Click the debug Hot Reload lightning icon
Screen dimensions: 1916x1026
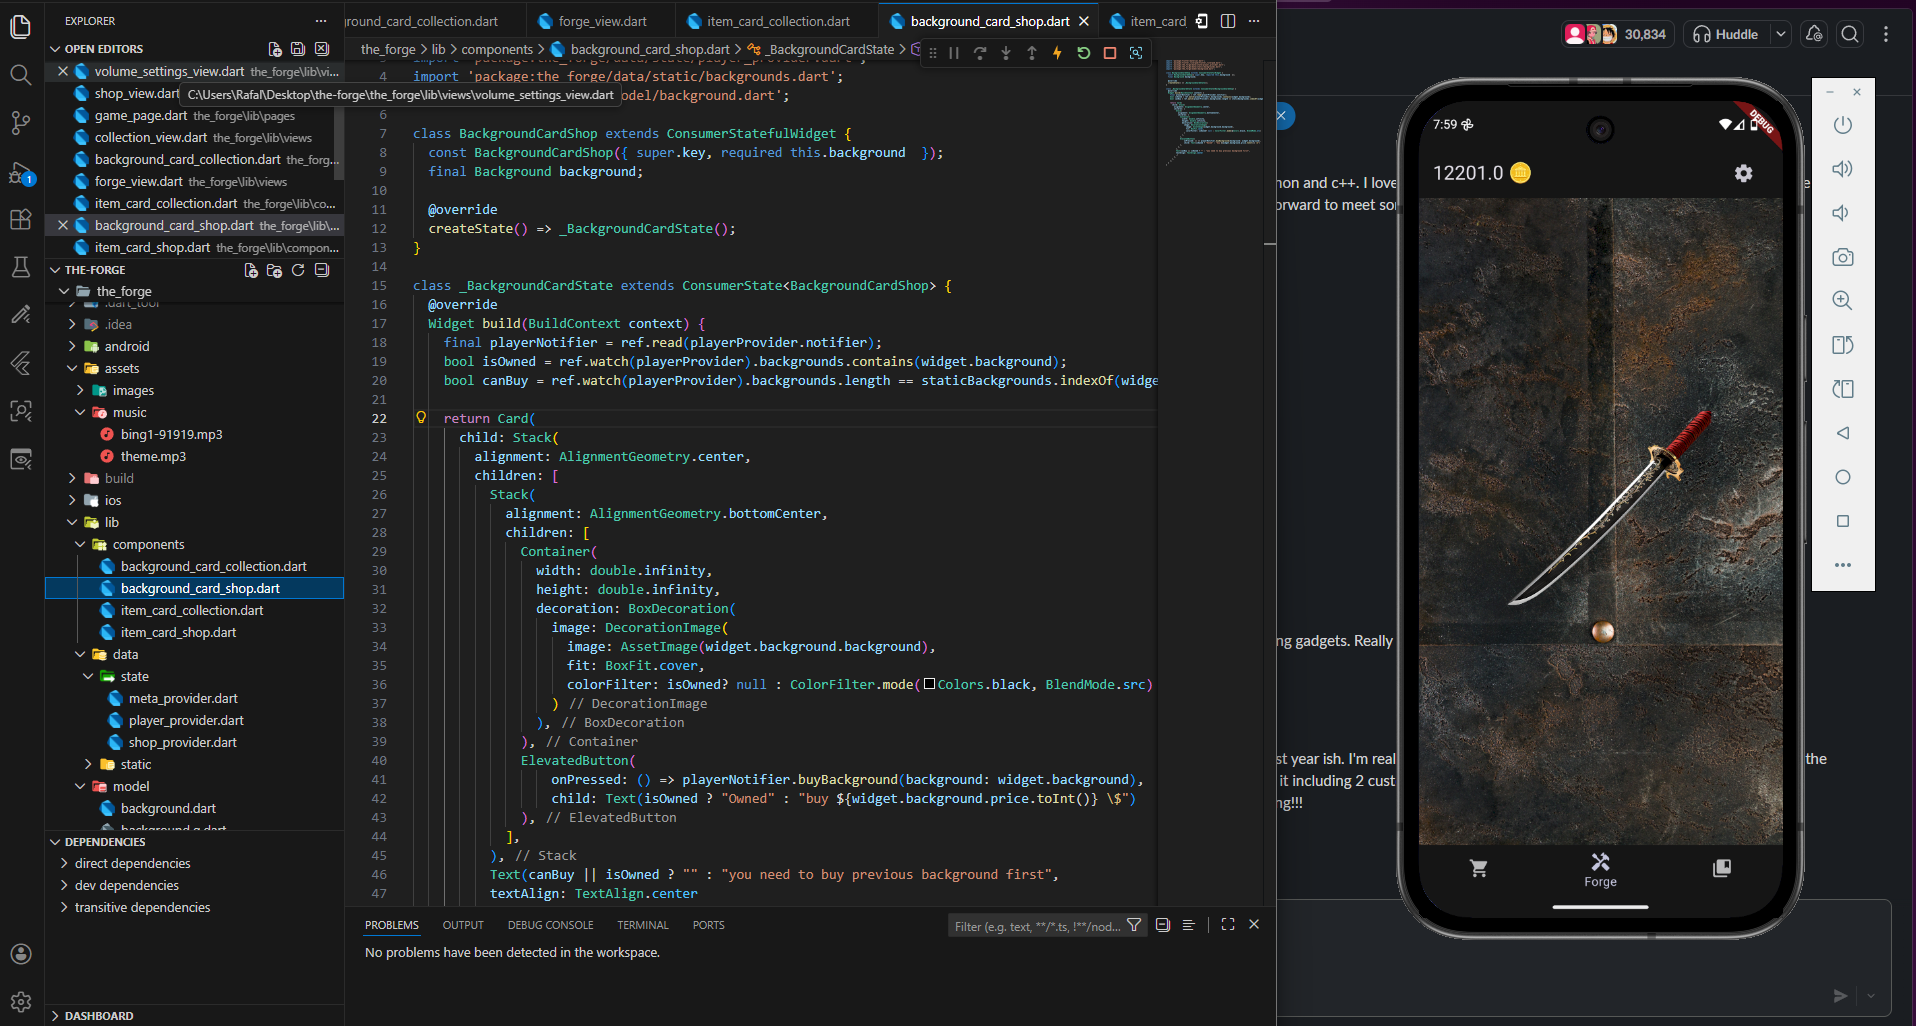click(1057, 53)
